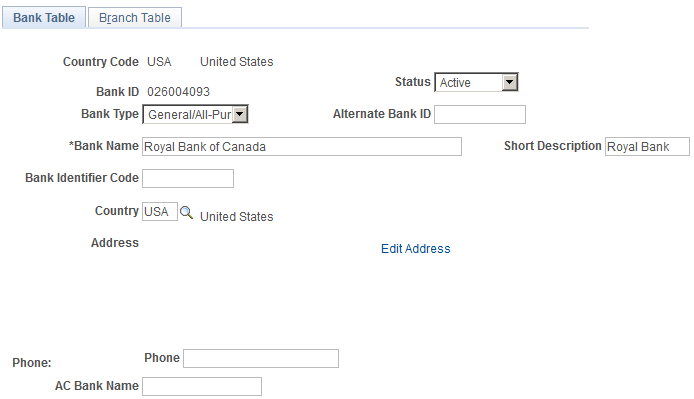Focus the Country code input box
694x399 pixels.
[160, 212]
